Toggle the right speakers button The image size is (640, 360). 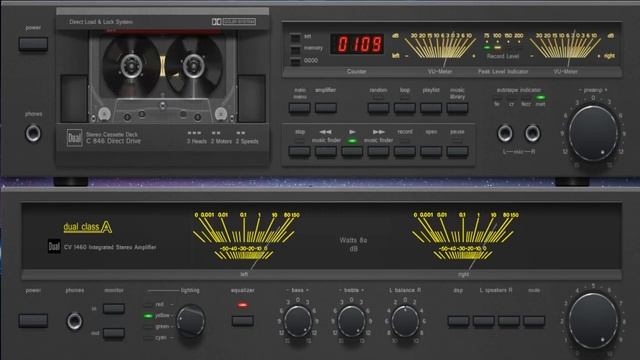(509, 321)
